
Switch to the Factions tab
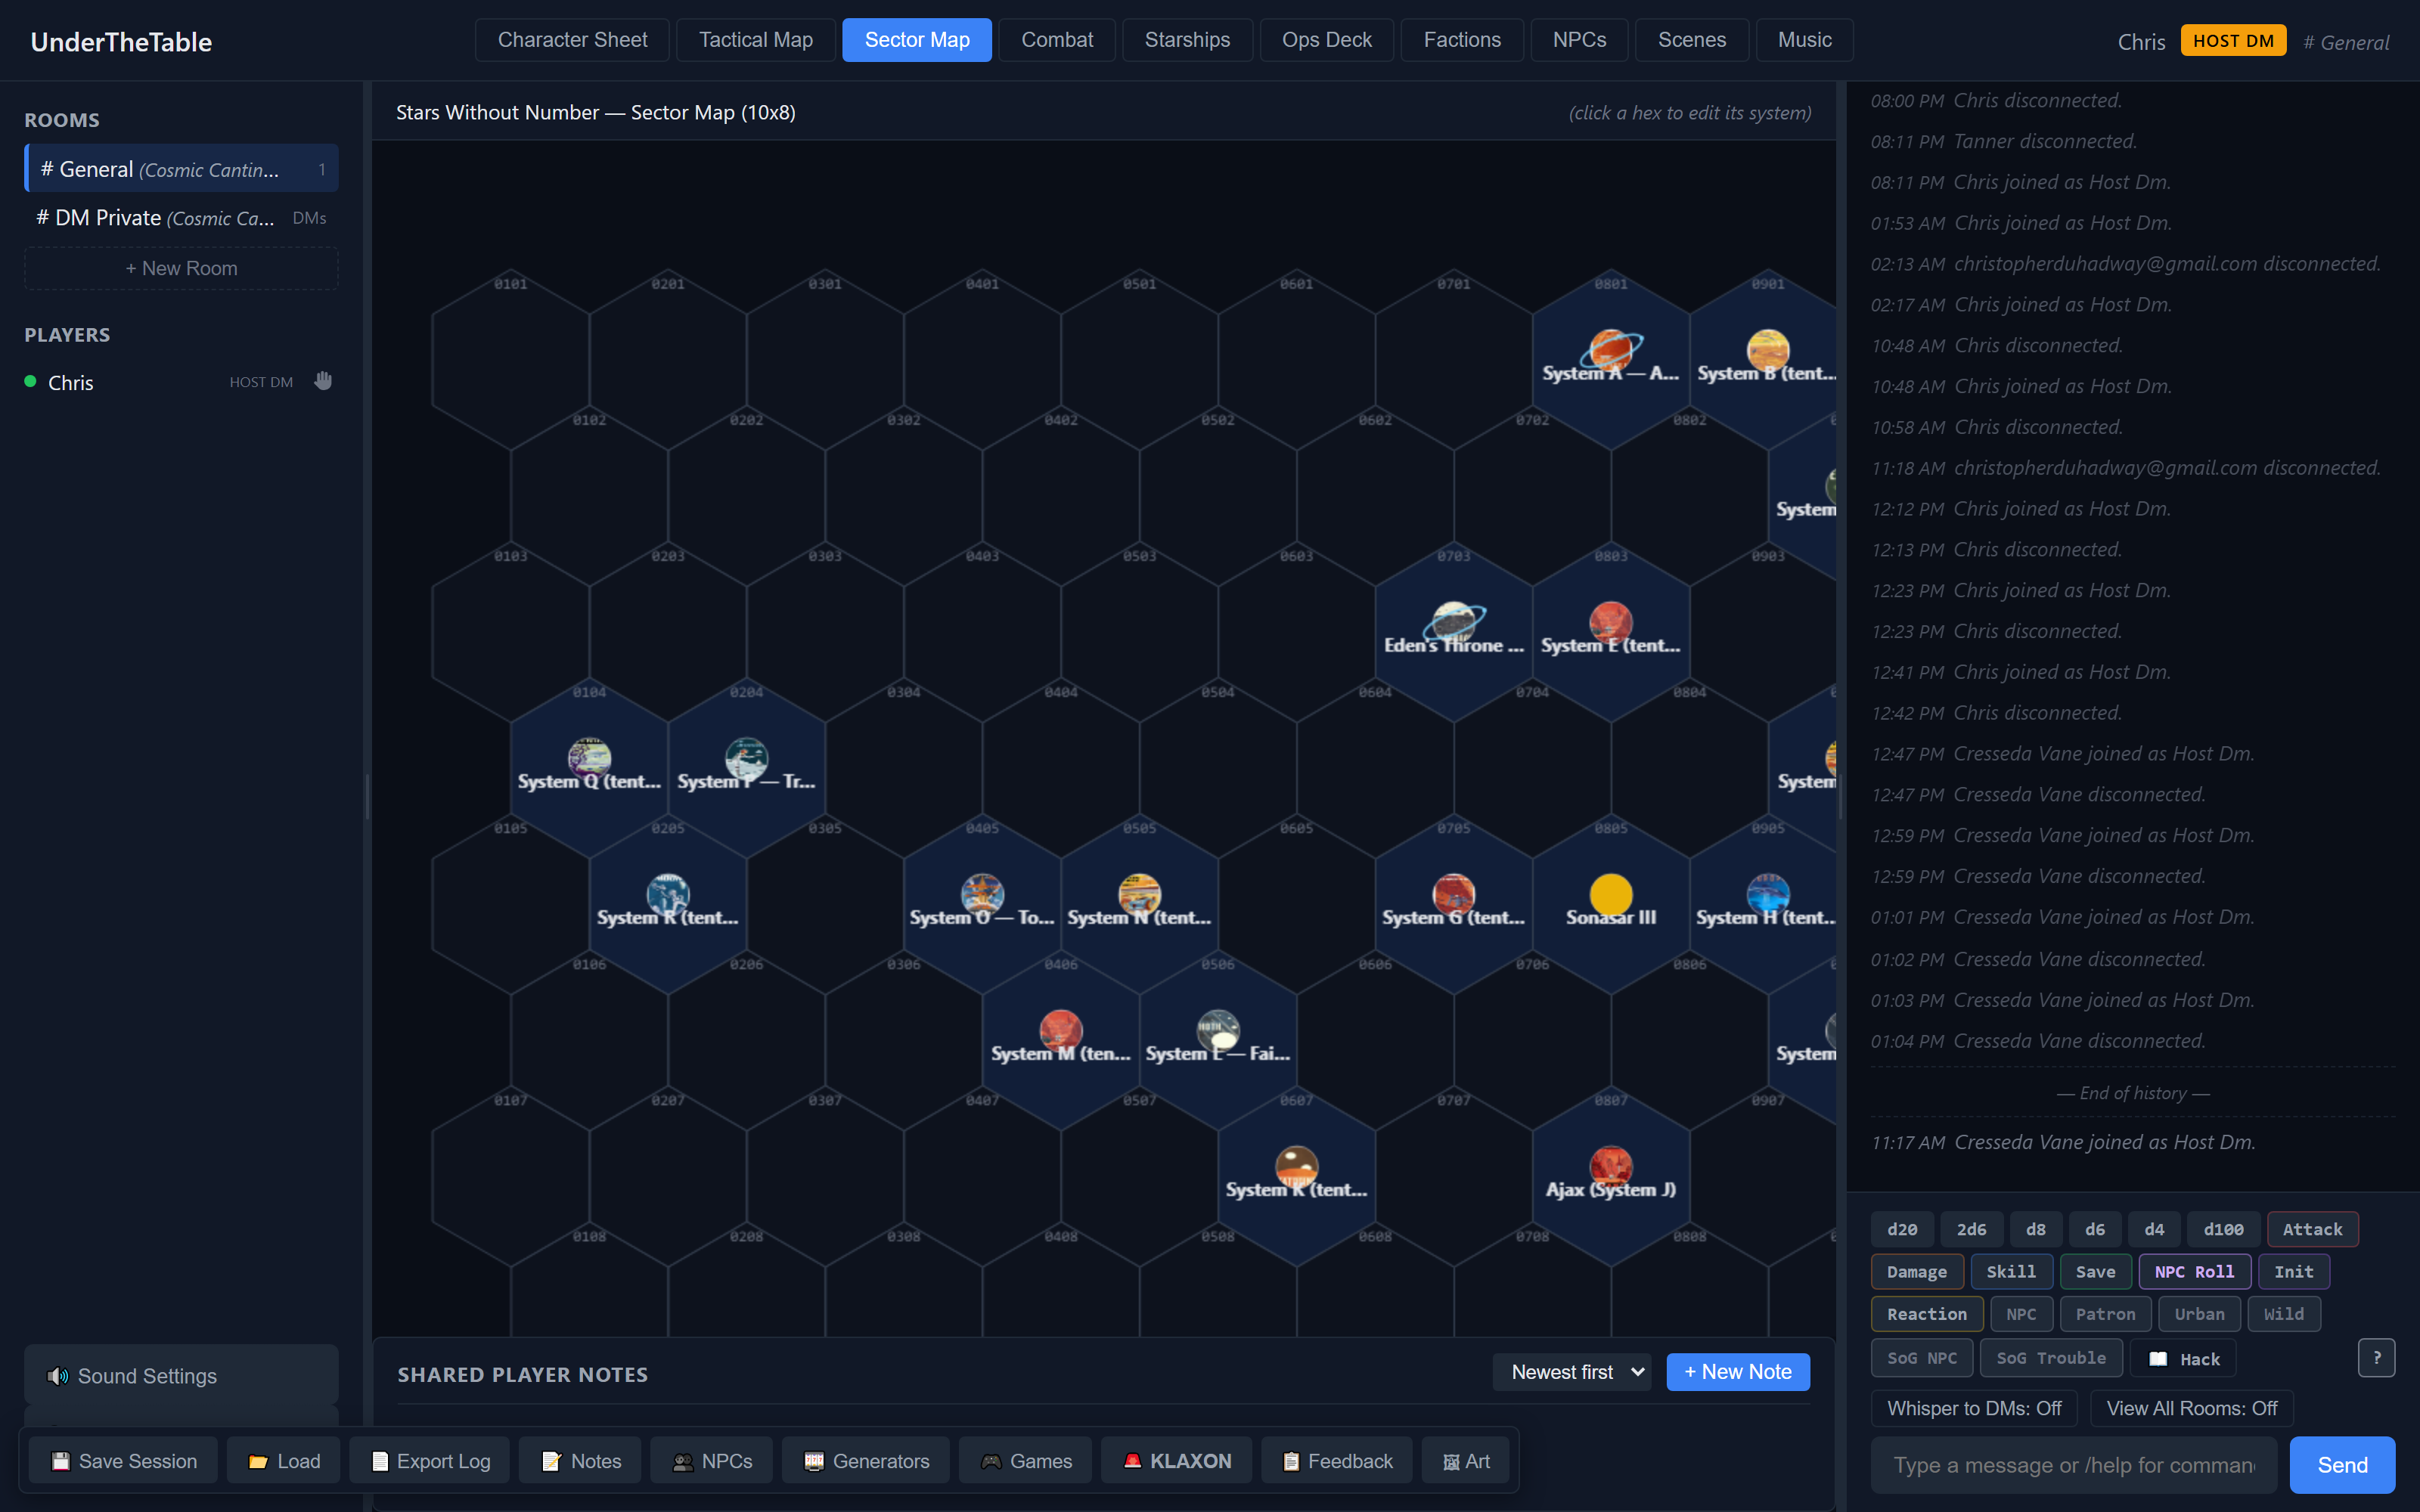tap(1462, 40)
